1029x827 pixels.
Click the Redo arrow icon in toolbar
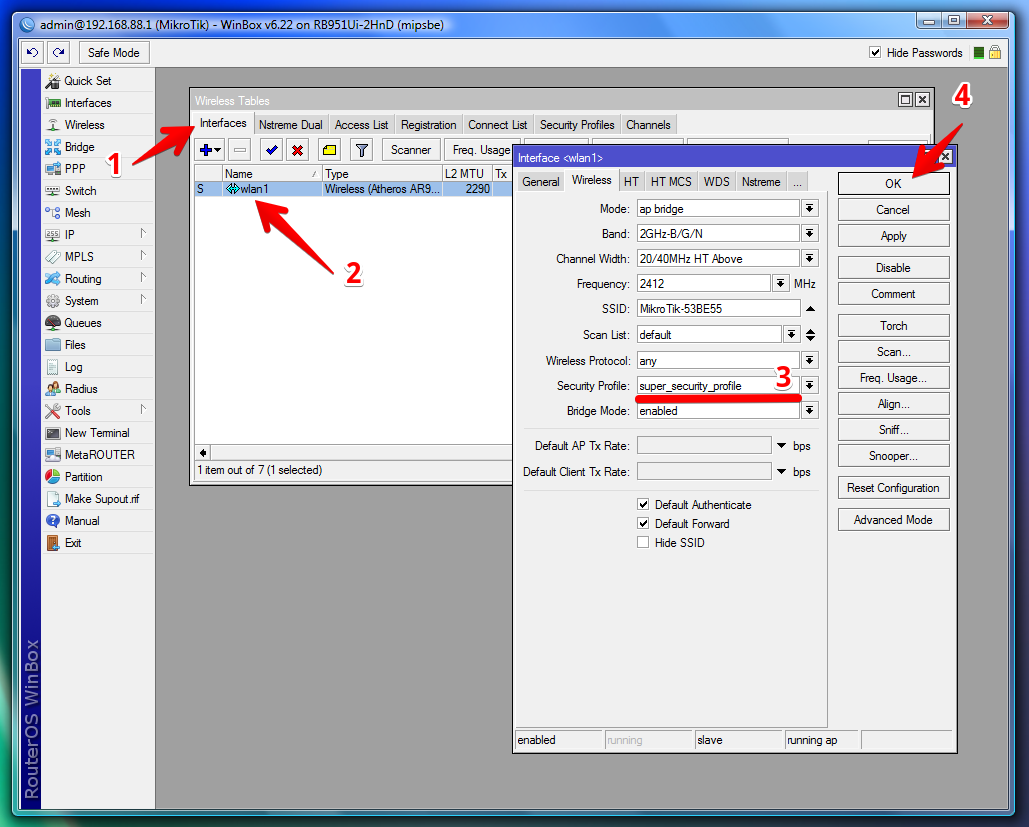(58, 53)
